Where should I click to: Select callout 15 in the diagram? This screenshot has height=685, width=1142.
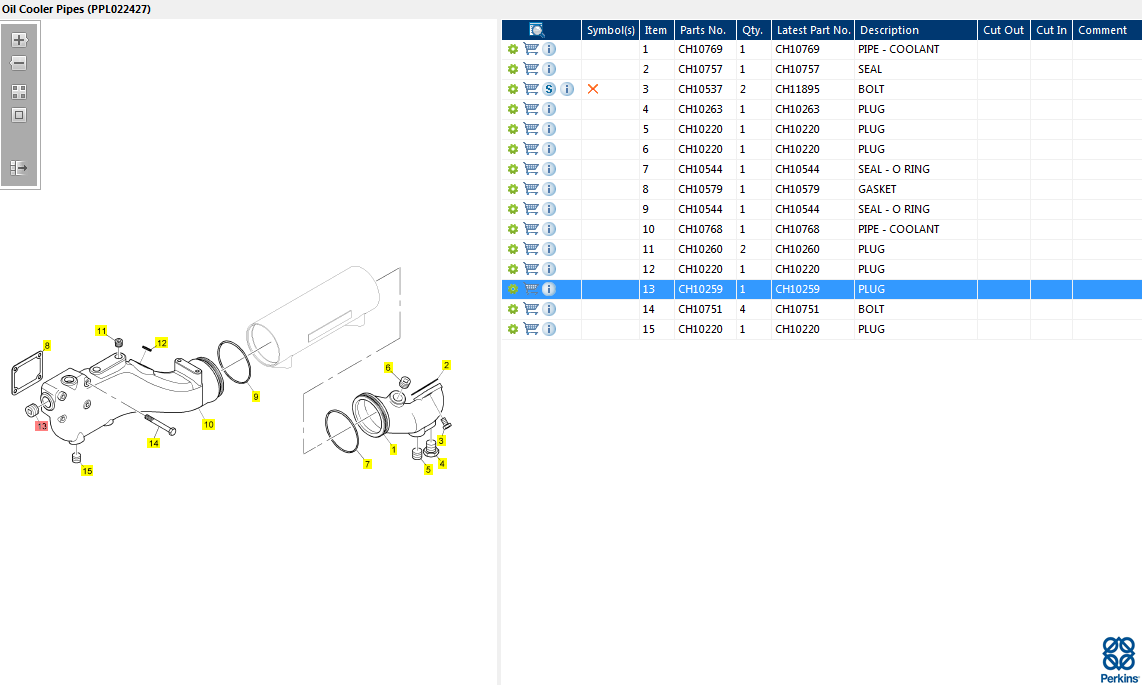coord(87,471)
